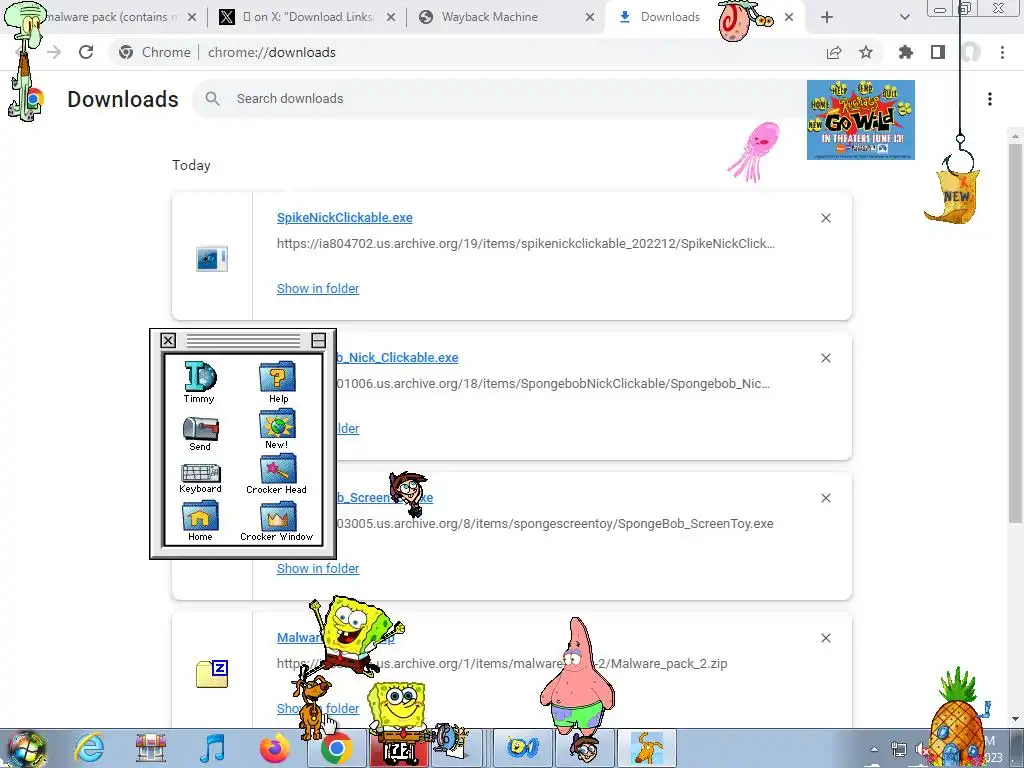Open the Crocker Window folder

click(x=277, y=521)
